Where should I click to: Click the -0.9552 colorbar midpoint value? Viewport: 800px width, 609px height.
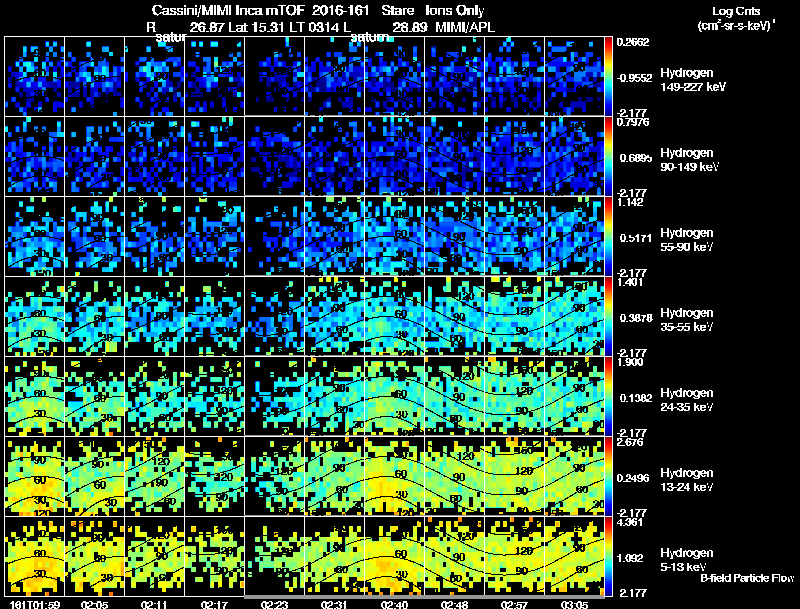coord(634,78)
